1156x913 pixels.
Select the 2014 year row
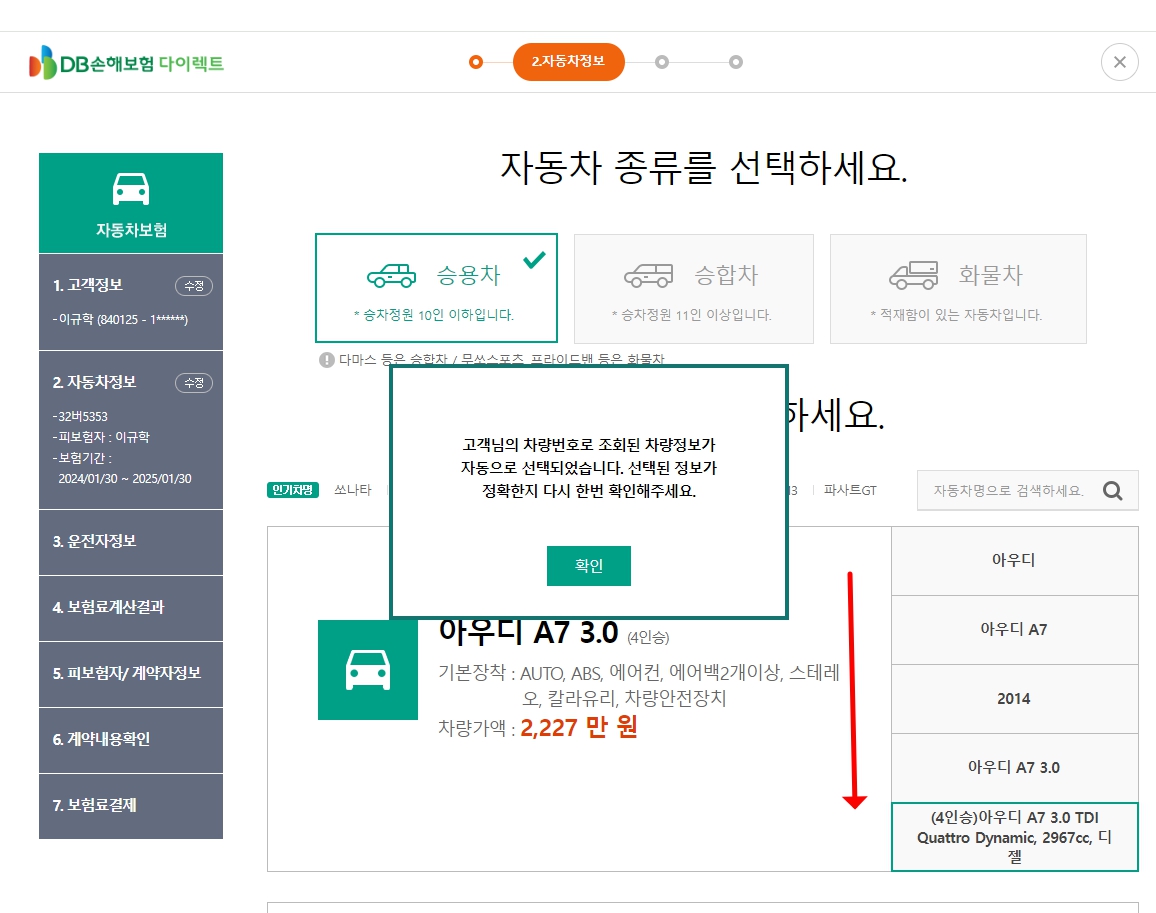[1014, 699]
